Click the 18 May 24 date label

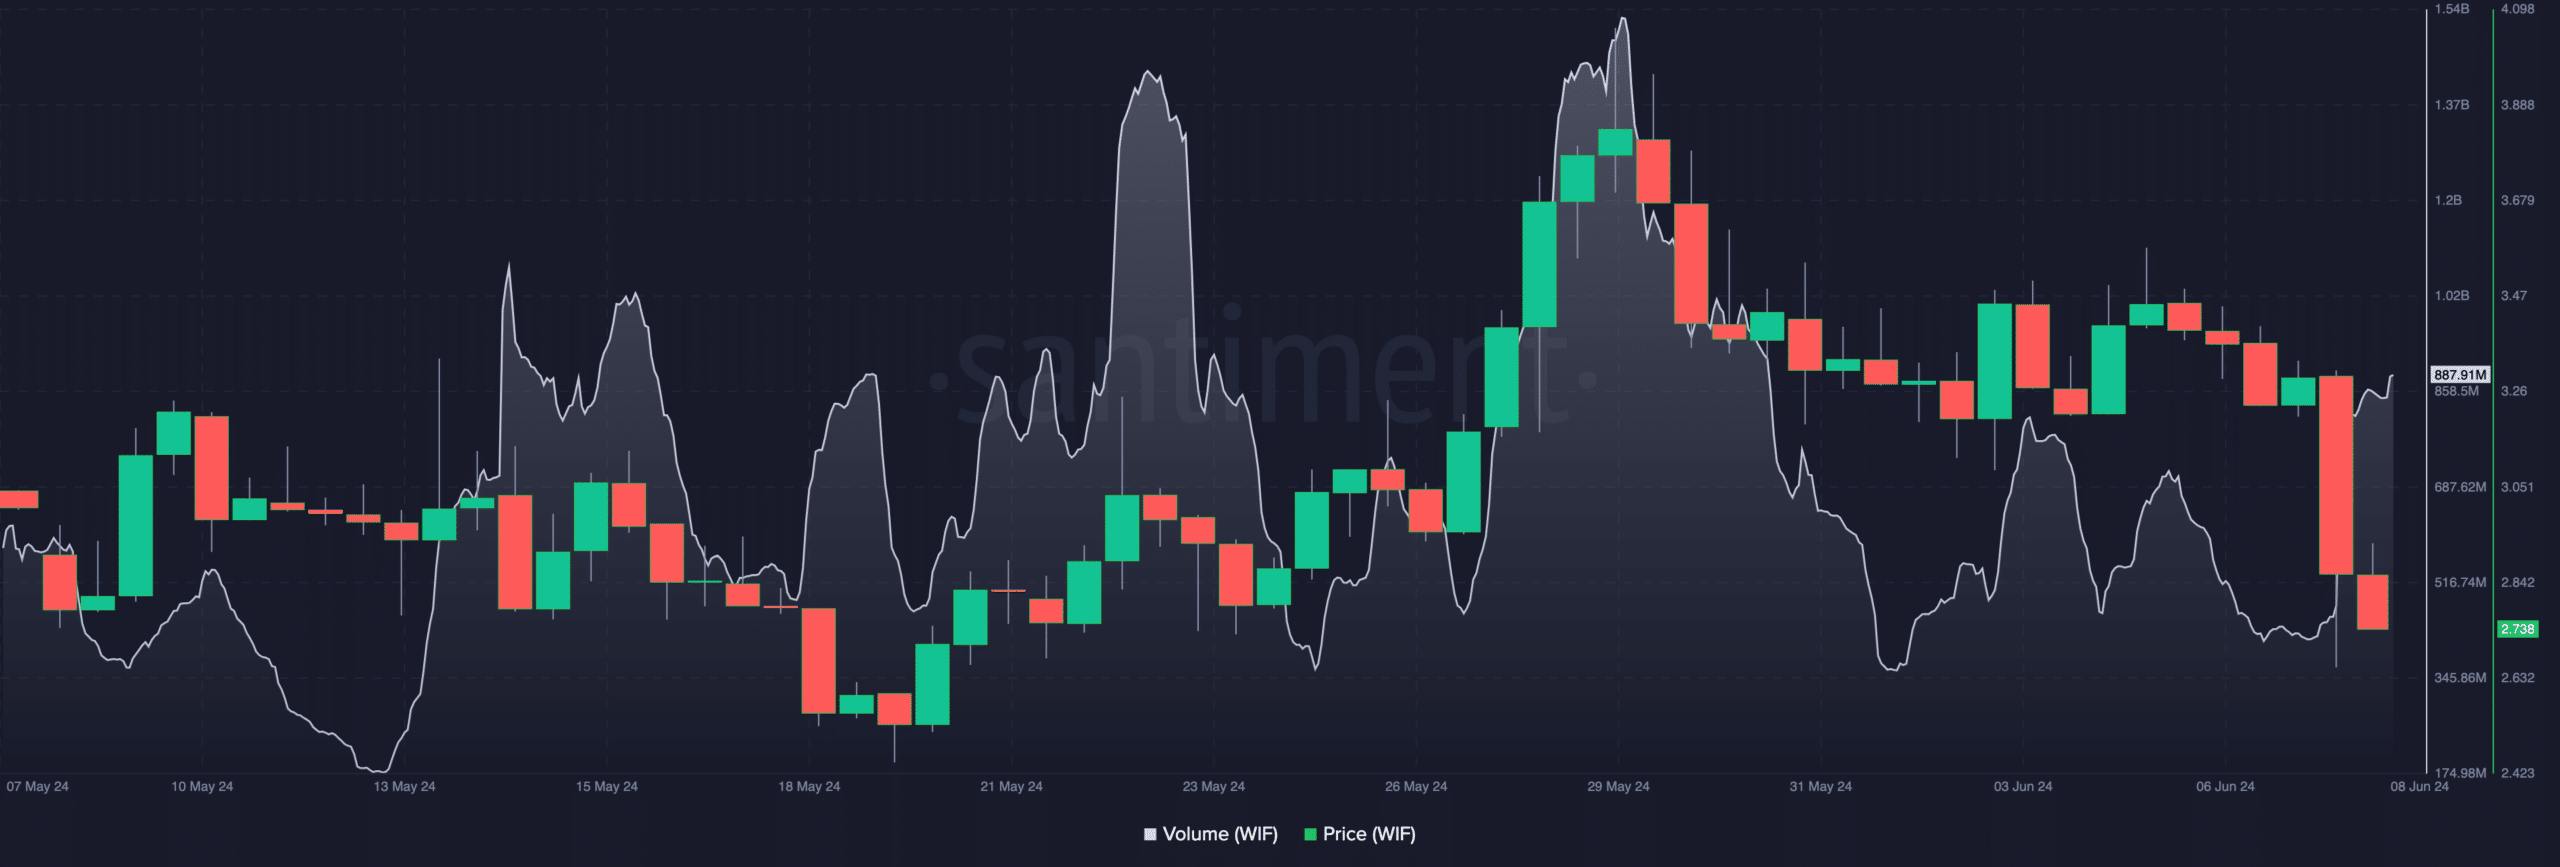(809, 786)
